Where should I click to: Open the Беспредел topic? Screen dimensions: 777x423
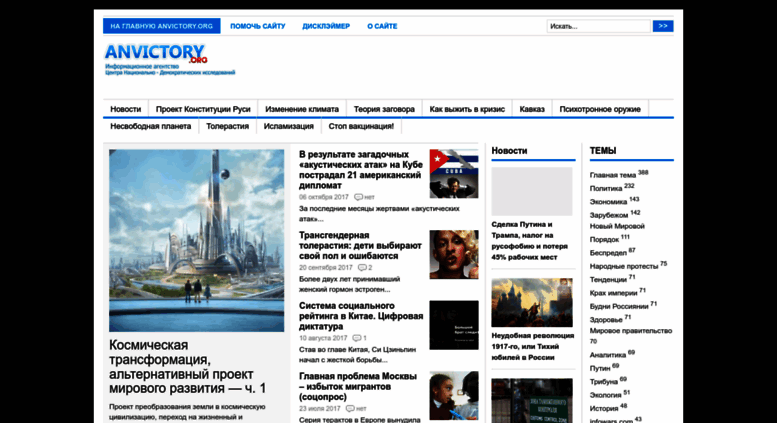[608, 253]
